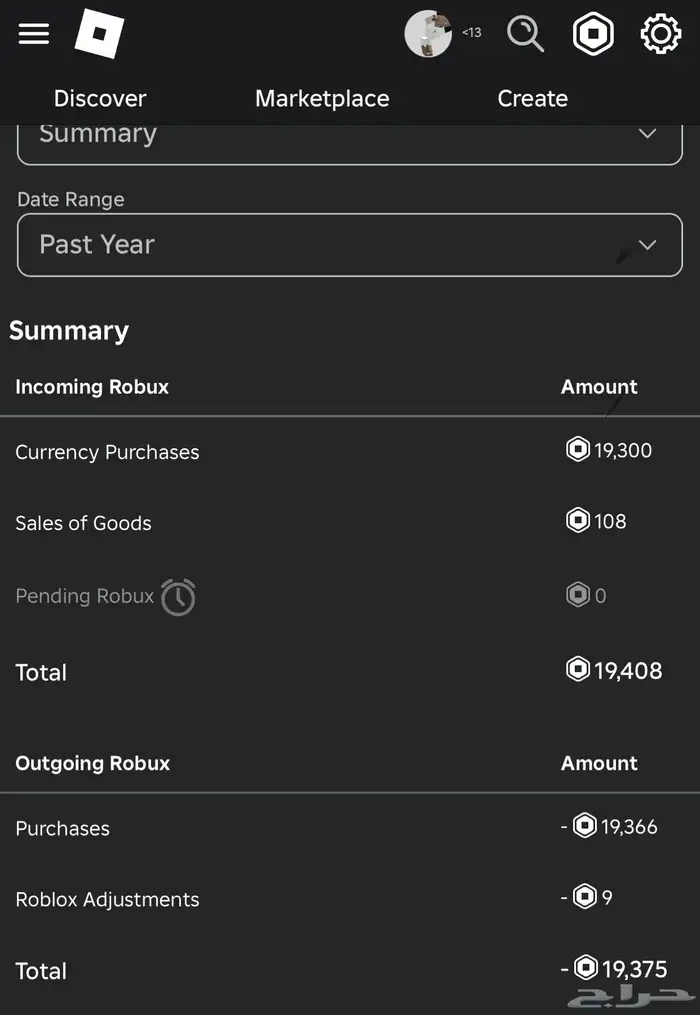The image size is (700, 1015).
Task: Click the Robux icon beside 19,366
Action: coord(585,825)
